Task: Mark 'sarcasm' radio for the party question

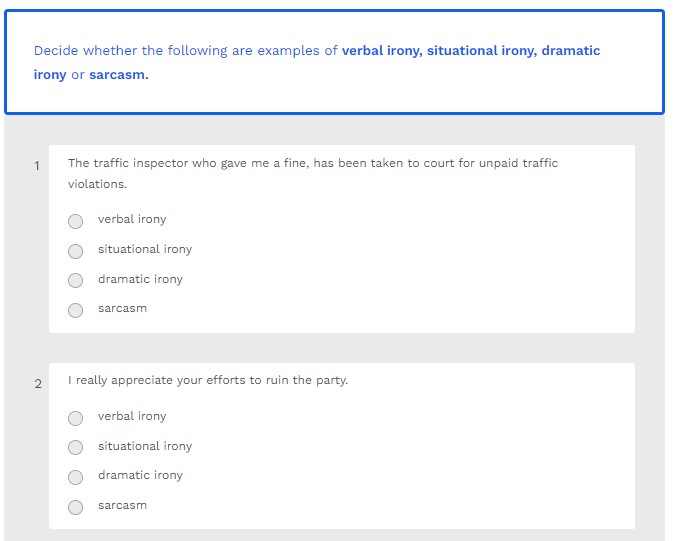Action: pyautogui.click(x=75, y=507)
